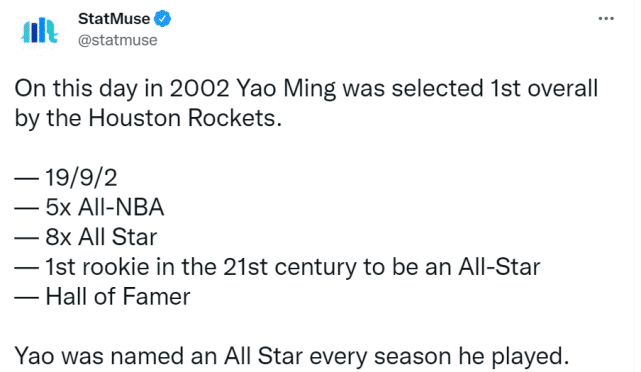Visit the @statmuse handle link
The height and width of the screenshot is (372, 641).
[x=118, y=40]
